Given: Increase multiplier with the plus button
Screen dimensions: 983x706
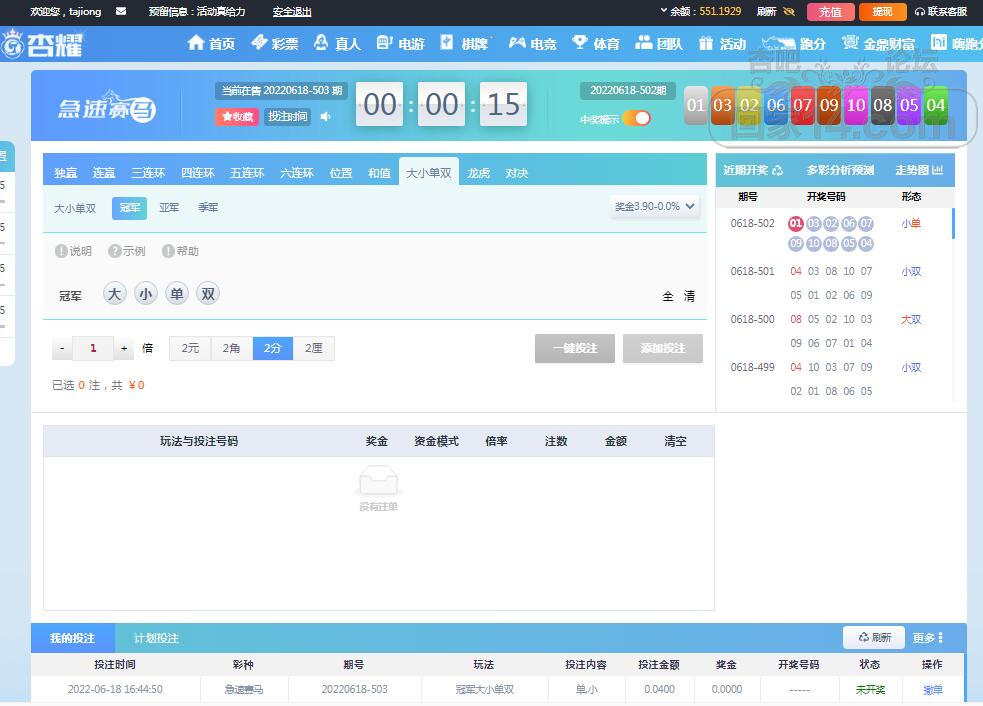Looking at the screenshot, I should pos(124,349).
